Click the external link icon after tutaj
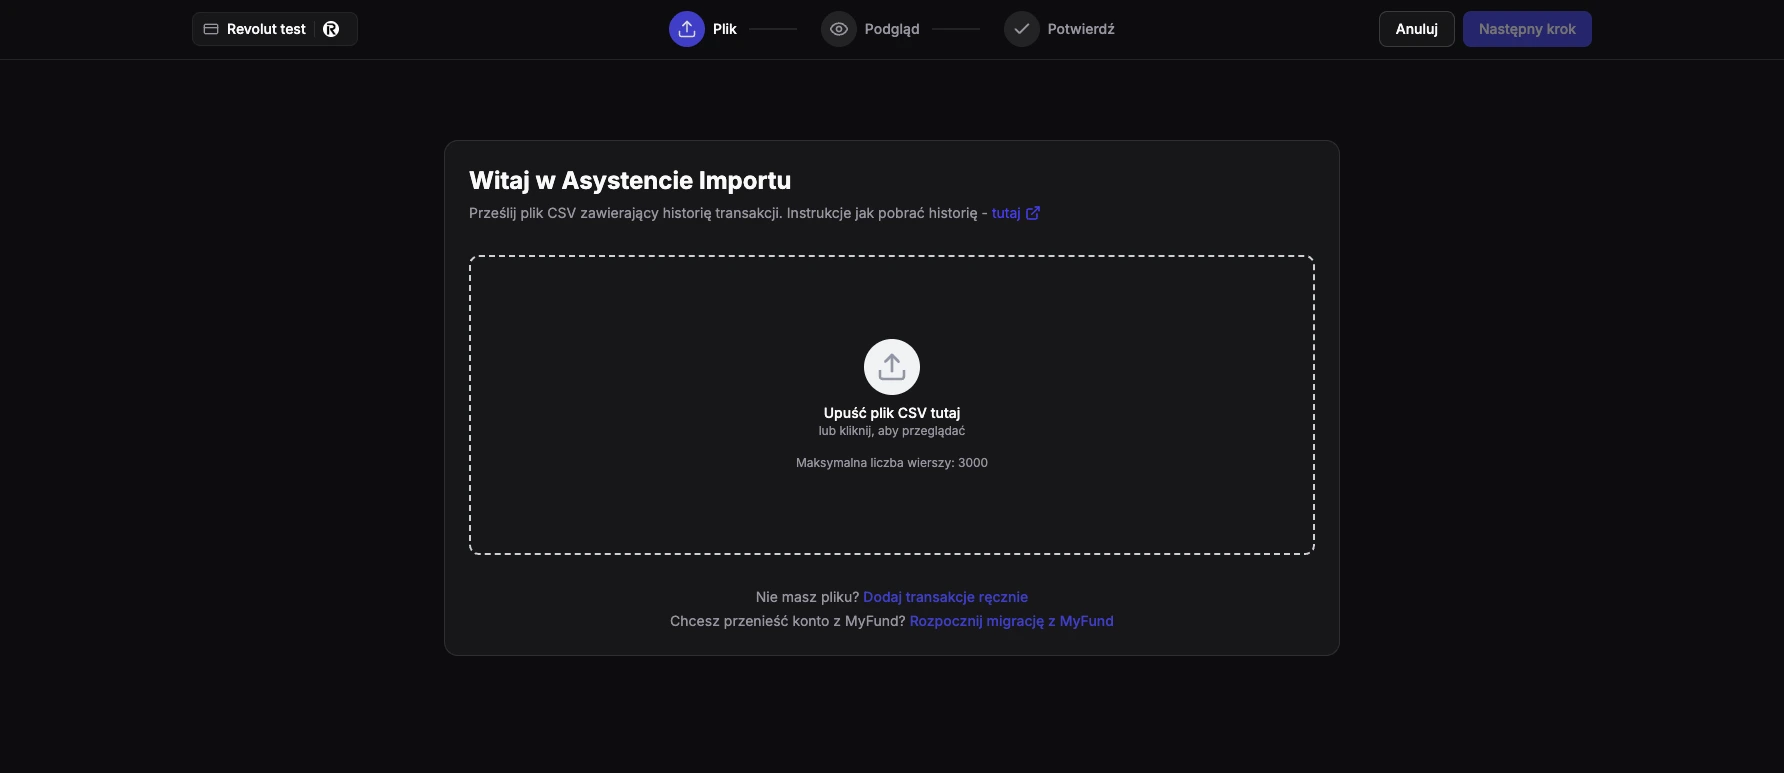The width and height of the screenshot is (1784, 773). (x=1033, y=213)
